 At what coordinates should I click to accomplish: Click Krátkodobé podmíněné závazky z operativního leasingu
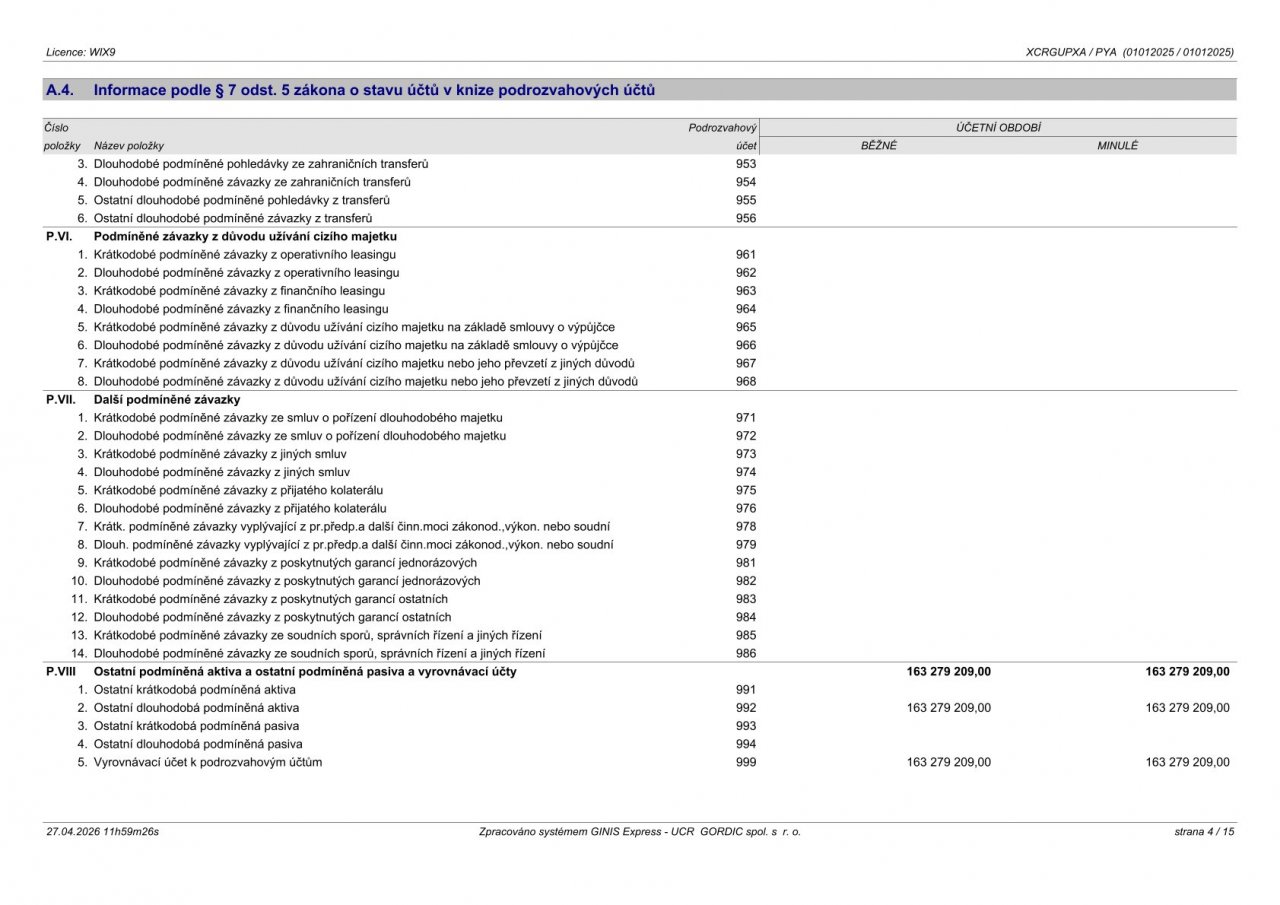tap(245, 255)
